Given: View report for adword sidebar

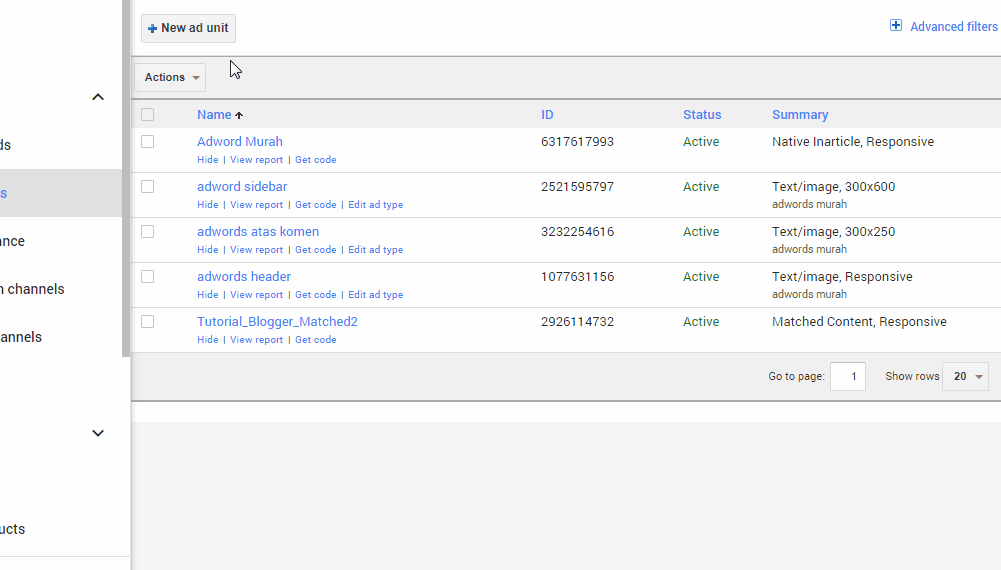Looking at the screenshot, I should point(256,205).
